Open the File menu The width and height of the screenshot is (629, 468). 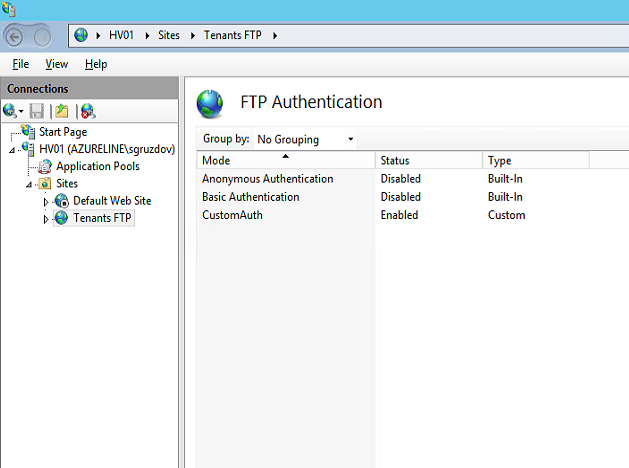(20, 64)
